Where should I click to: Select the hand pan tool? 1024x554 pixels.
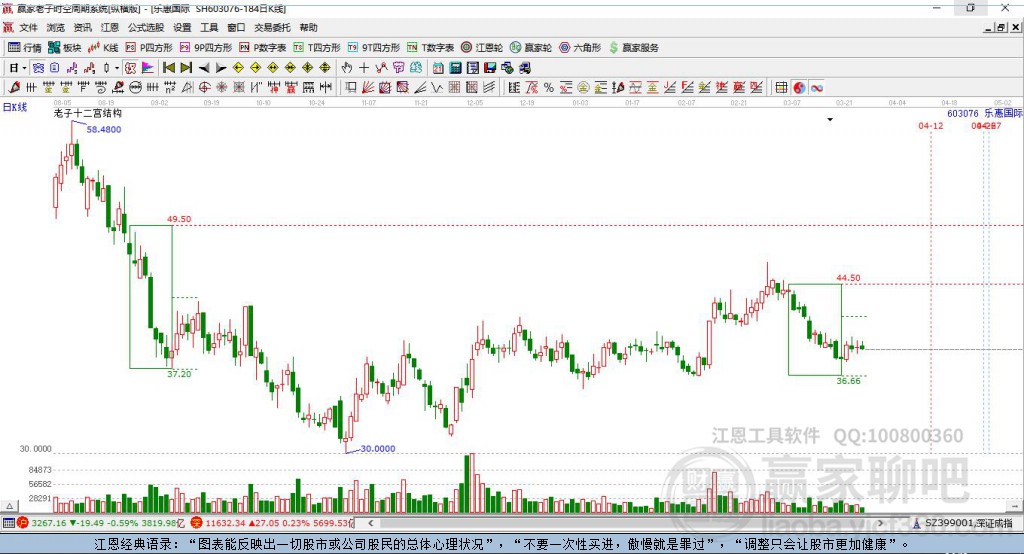(347, 68)
